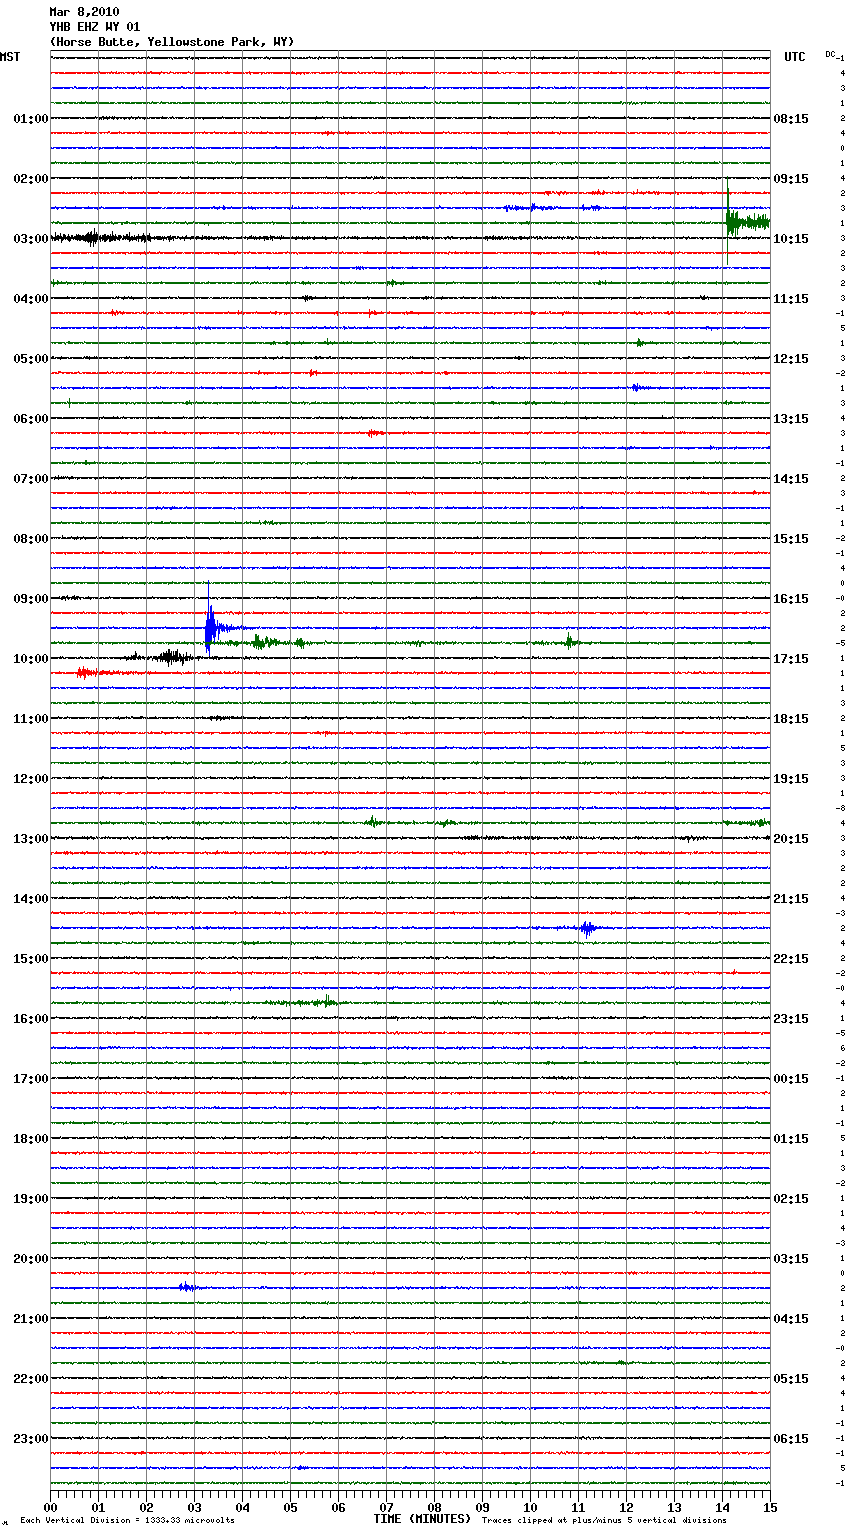
Task: Click the small blue event after 14:00
Action: pyautogui.click(x=587, y=928)
